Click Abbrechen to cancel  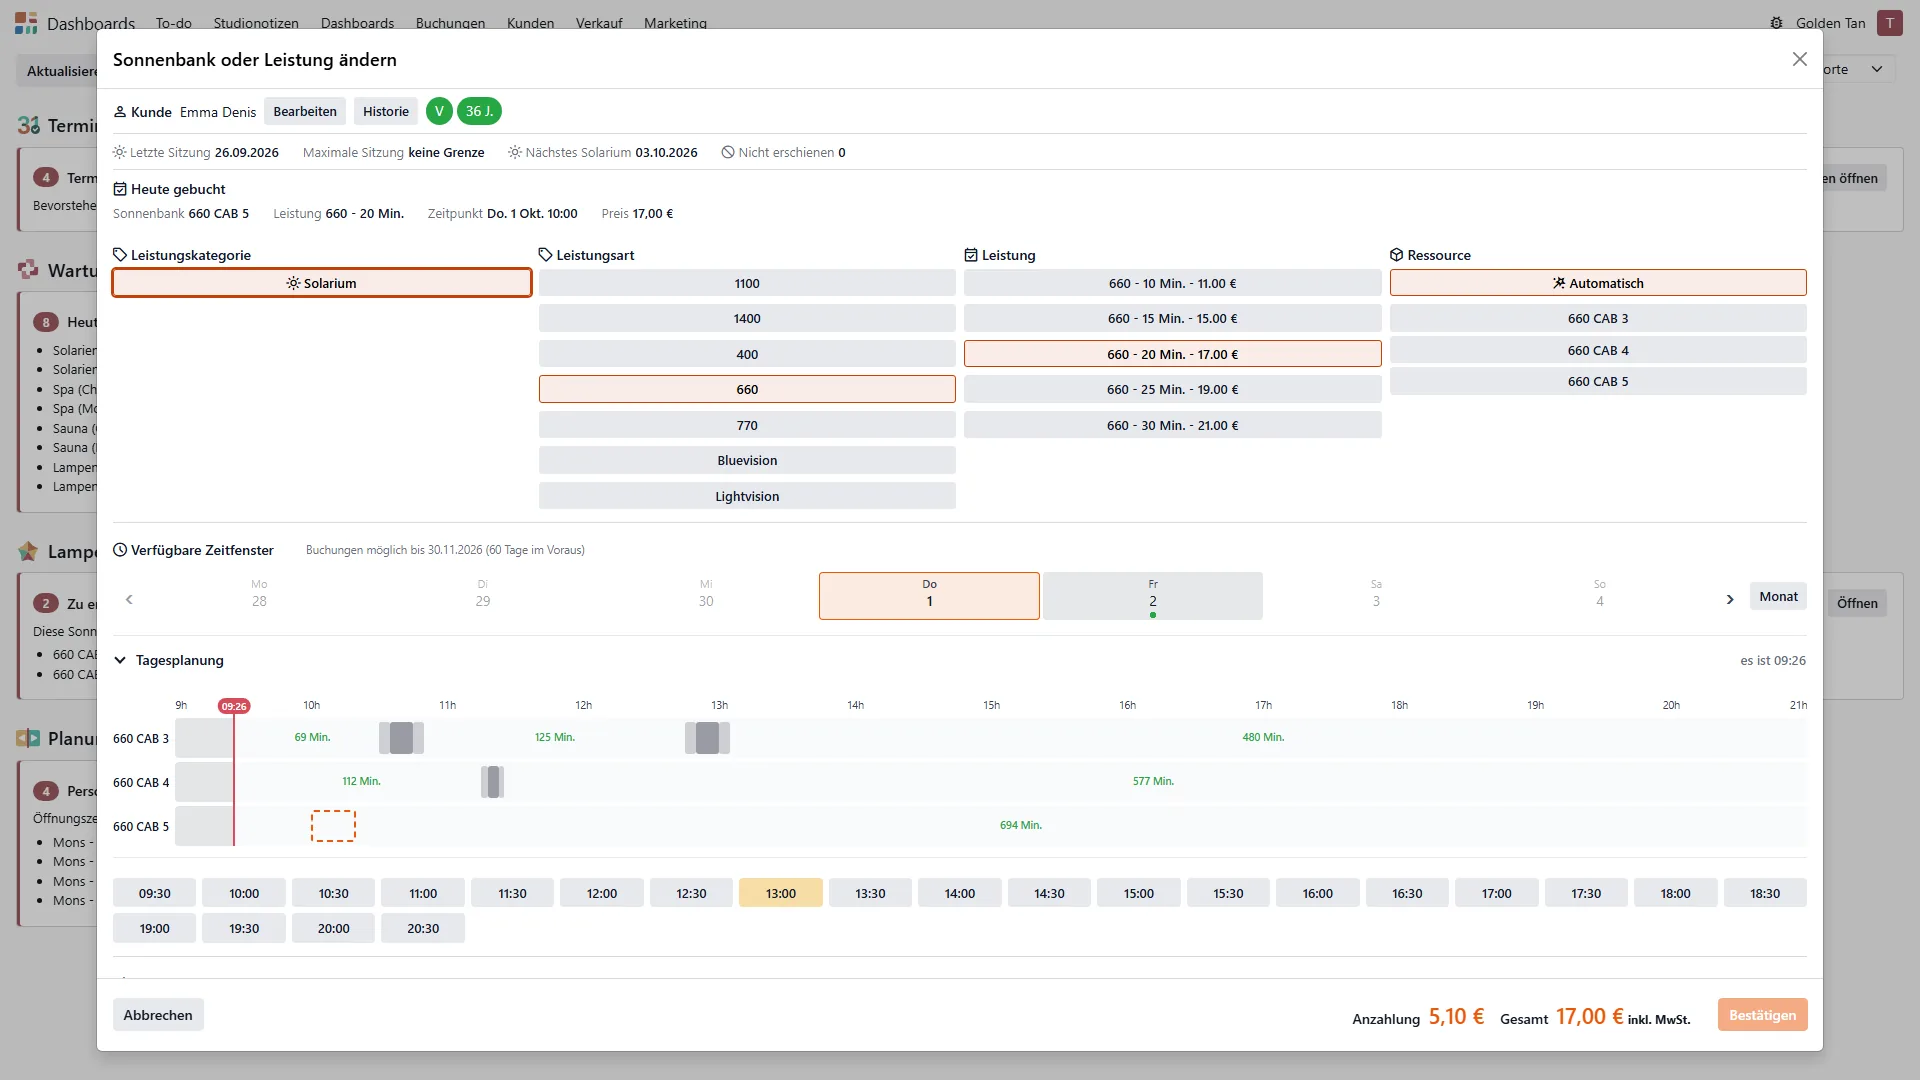point(158,1014)
